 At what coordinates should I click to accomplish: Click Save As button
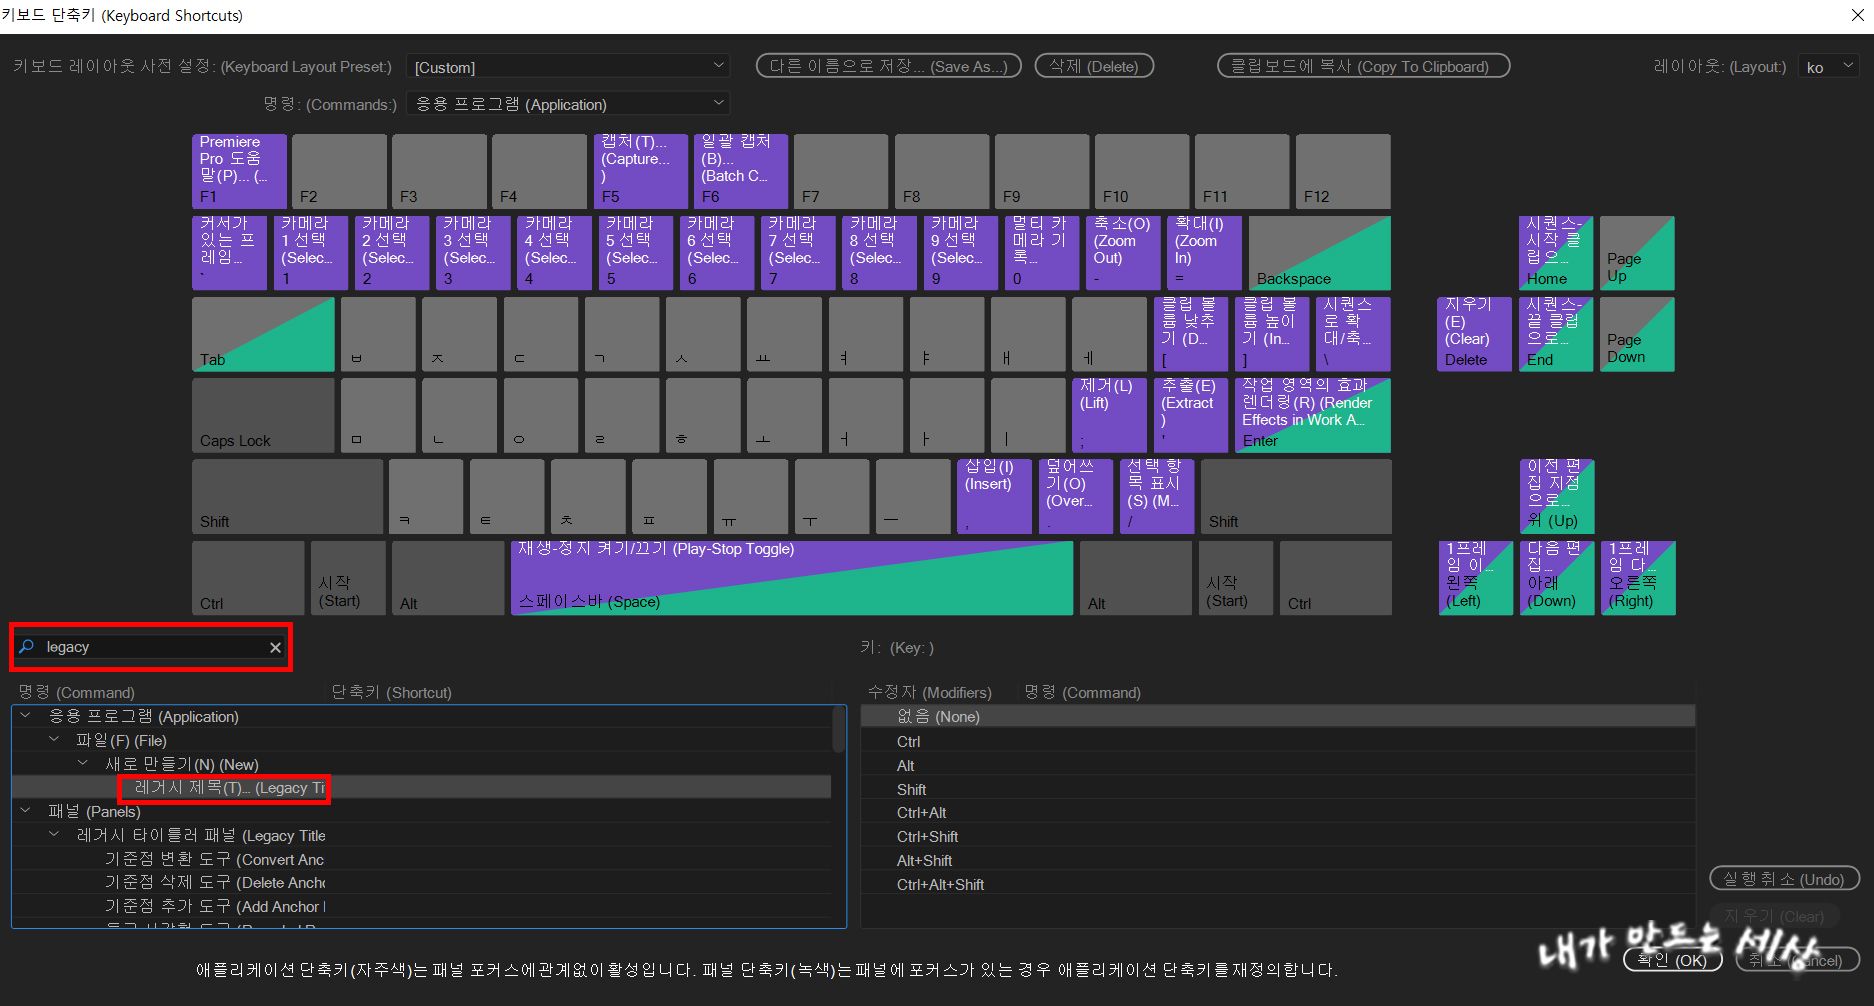coord(888,66)
